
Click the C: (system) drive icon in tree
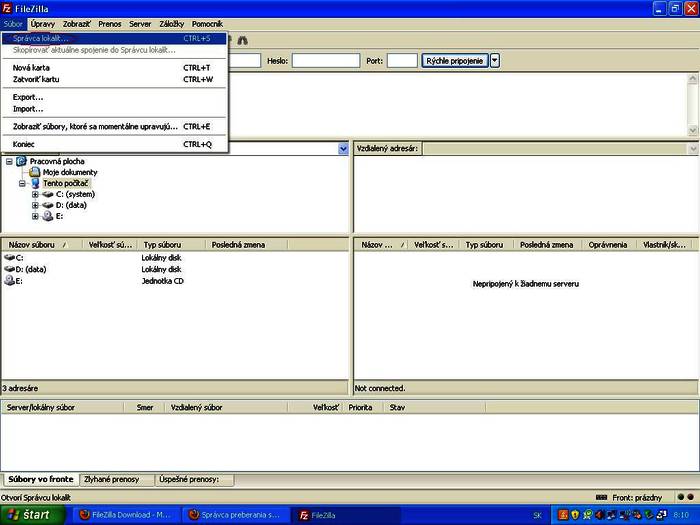tap(48, 194)
